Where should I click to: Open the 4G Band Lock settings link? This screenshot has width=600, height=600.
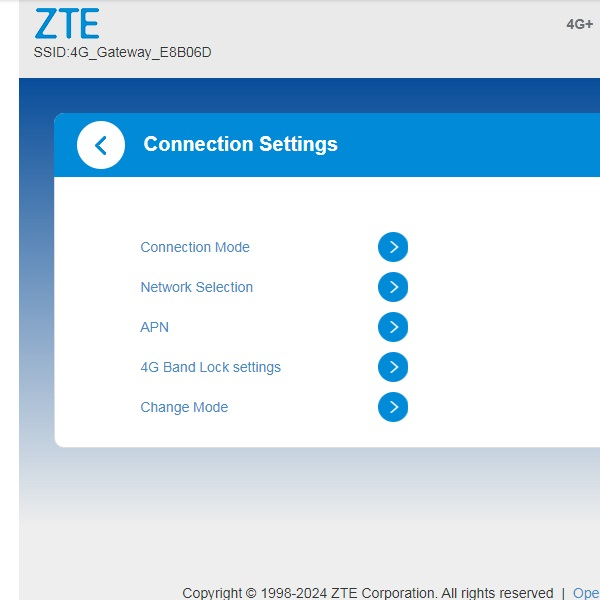tap(210, 367)
